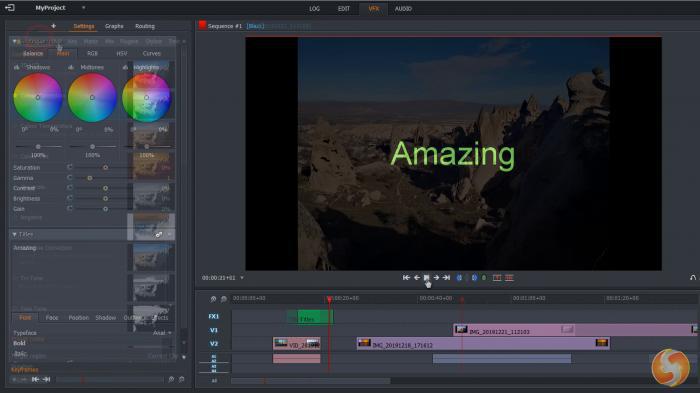Select the RGB color correction tab
Image resolution: width=700 pixels, height=393 pixels.
(92, 53)
